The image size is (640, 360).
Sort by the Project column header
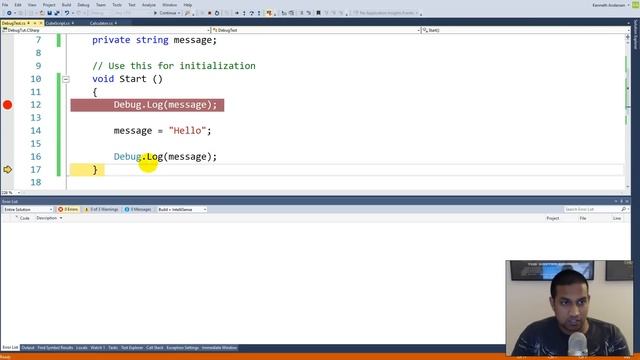553,218
